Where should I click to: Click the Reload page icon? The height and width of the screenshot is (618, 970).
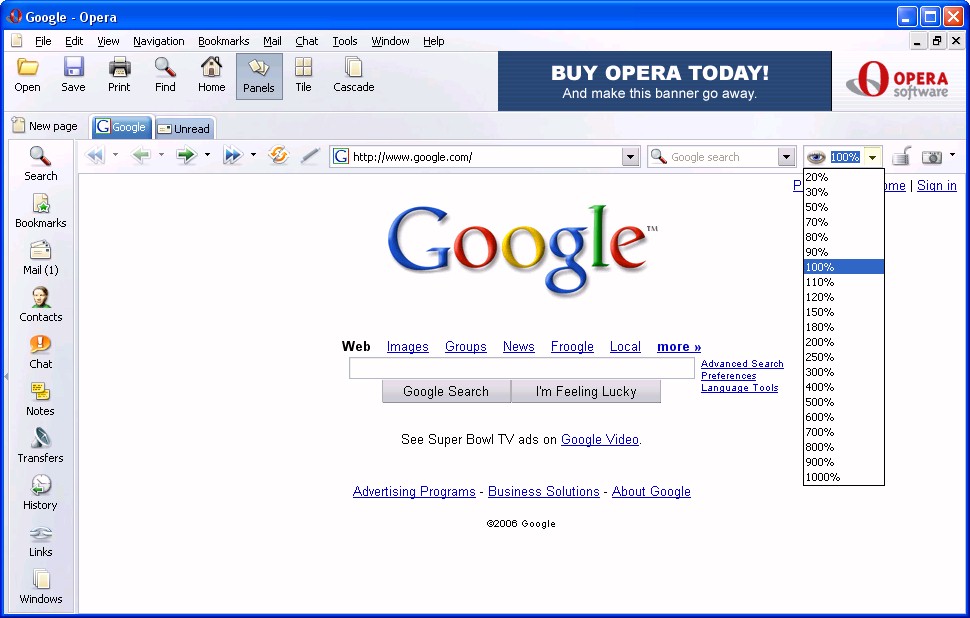pyautogui.click(x=278, y=155)
